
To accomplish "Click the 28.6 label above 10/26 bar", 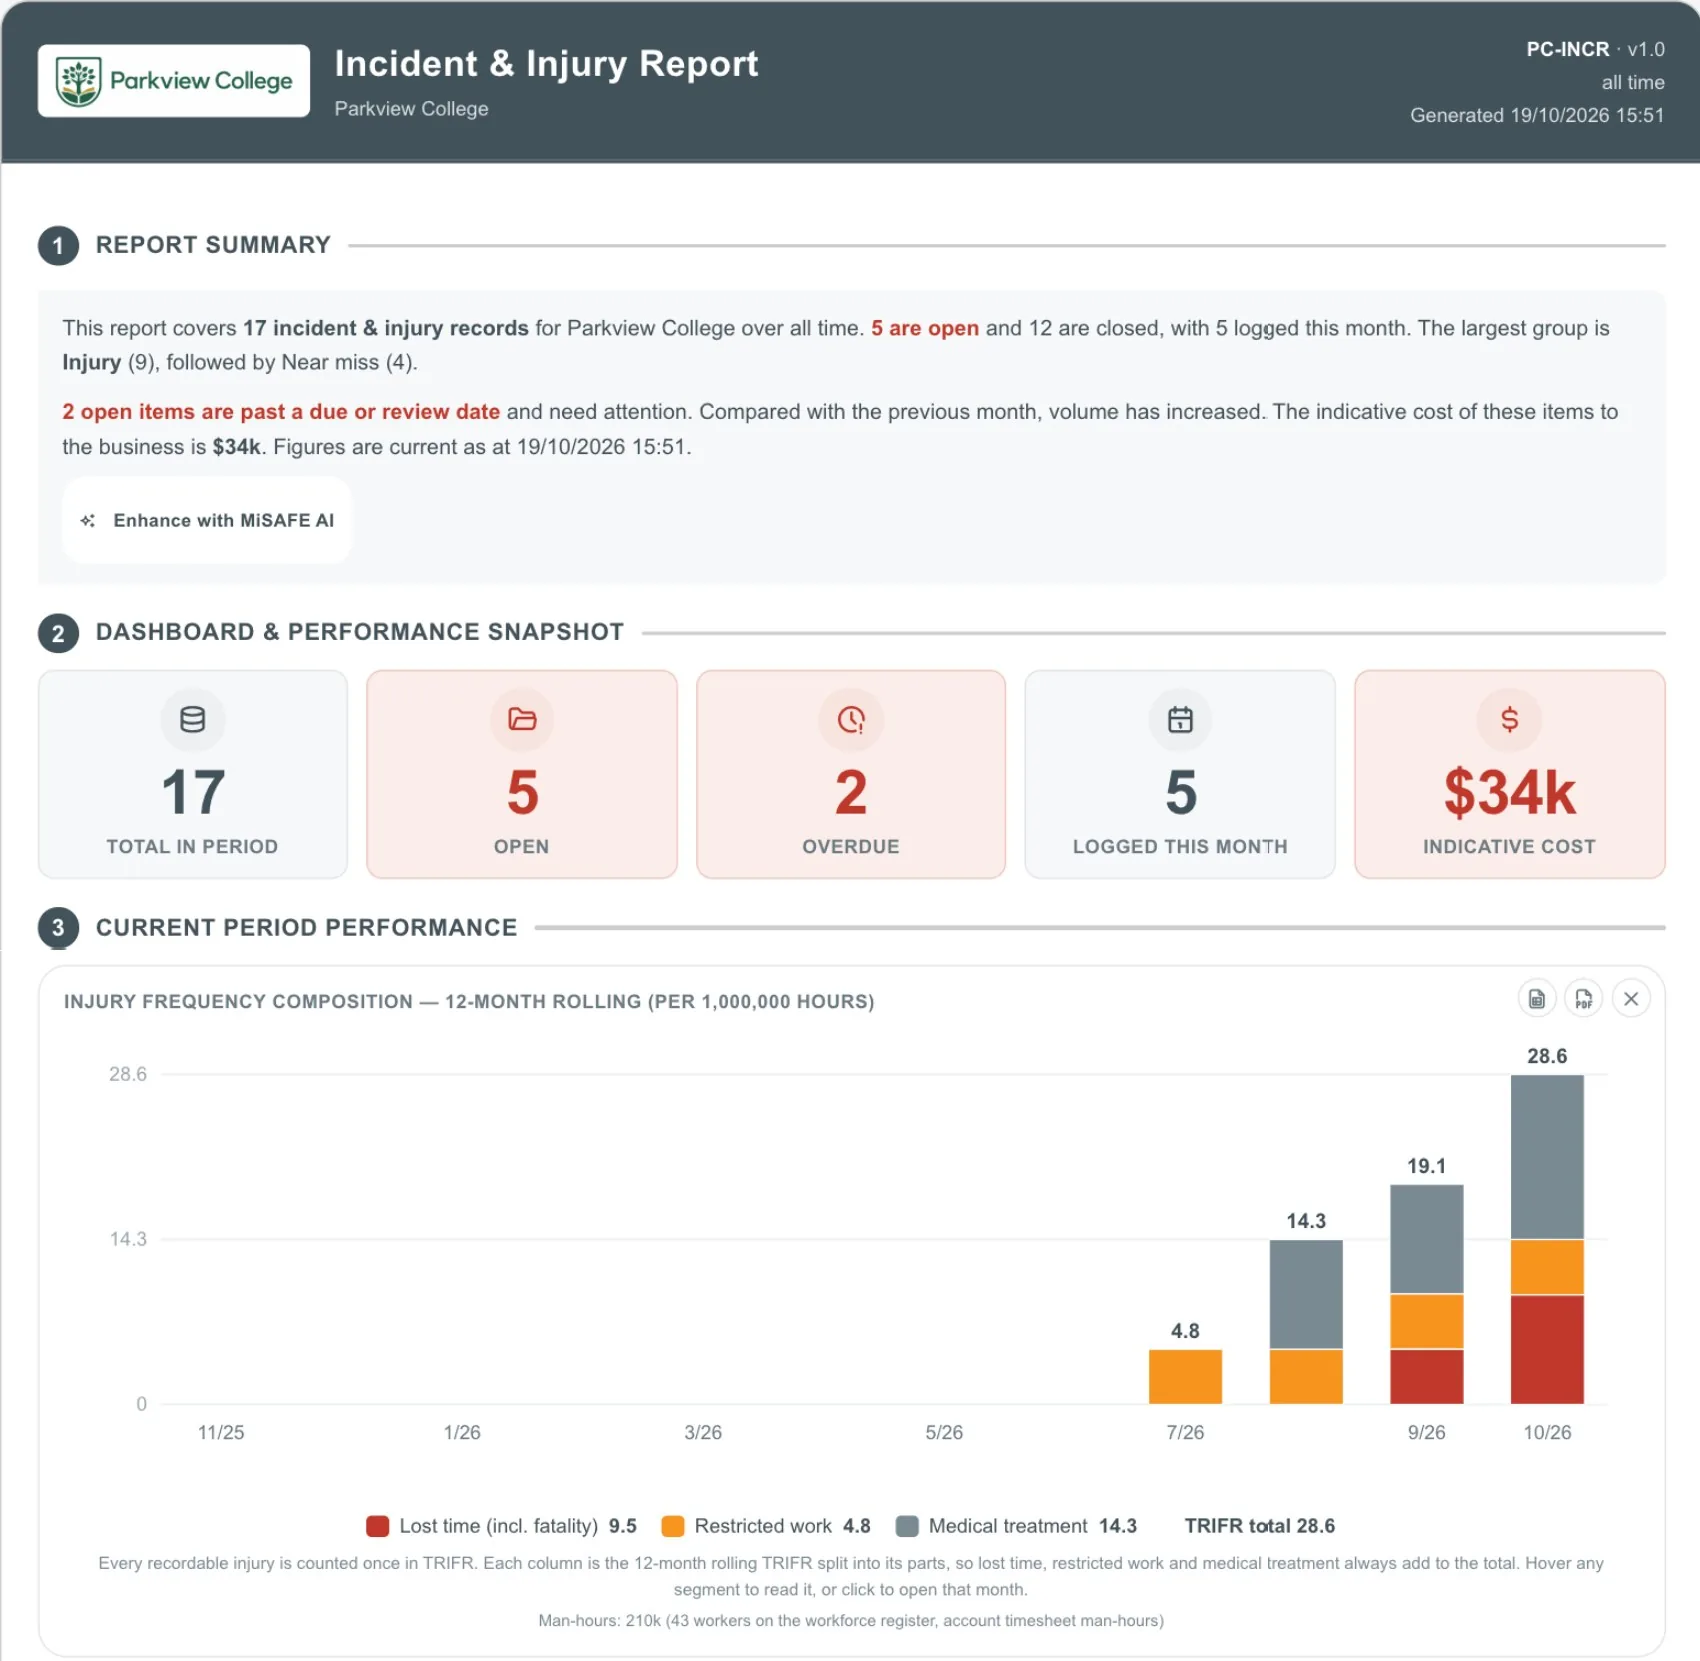I will (1547, 1056).
